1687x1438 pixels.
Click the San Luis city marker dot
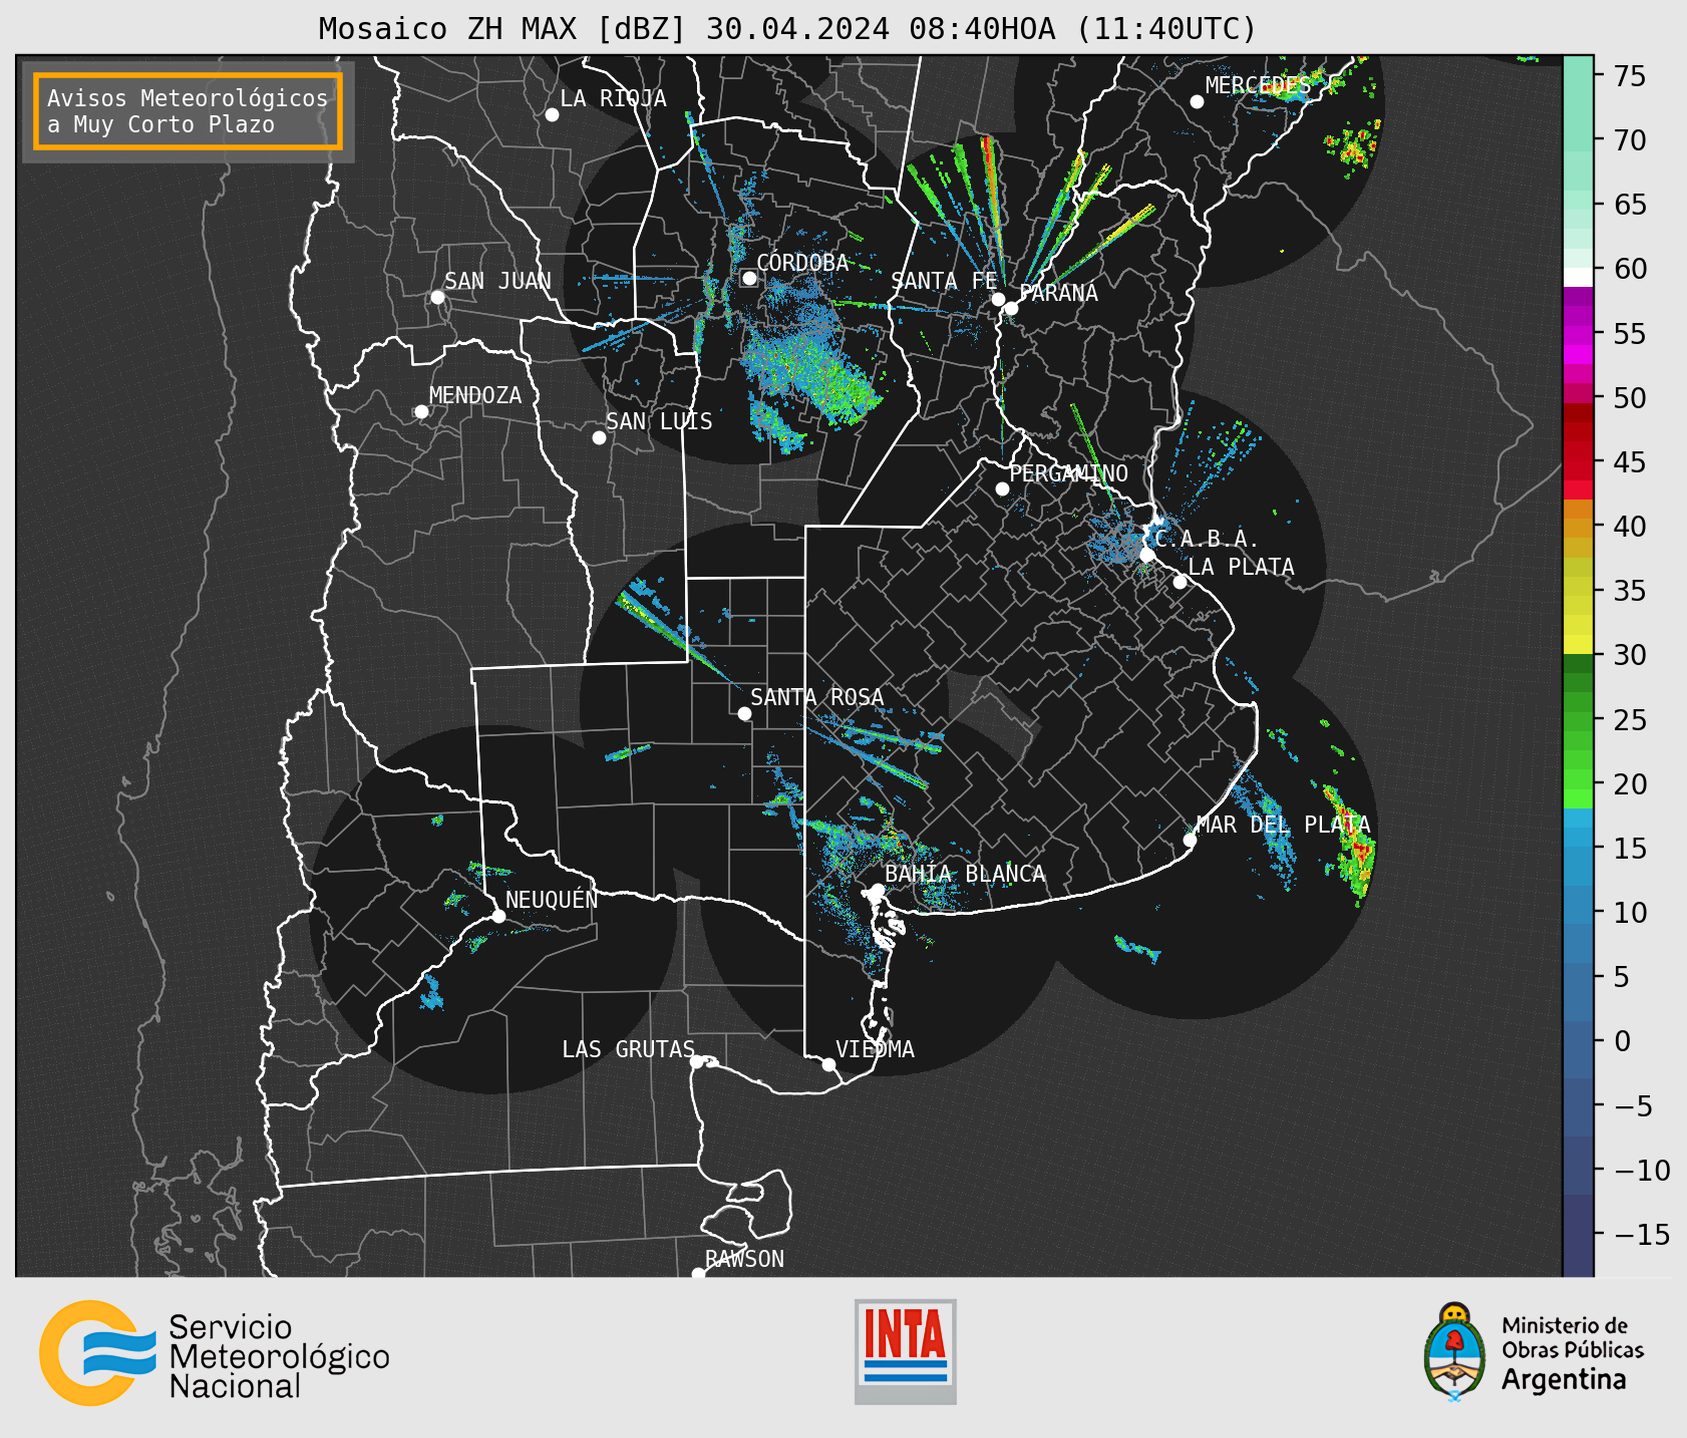click(599, 438)
